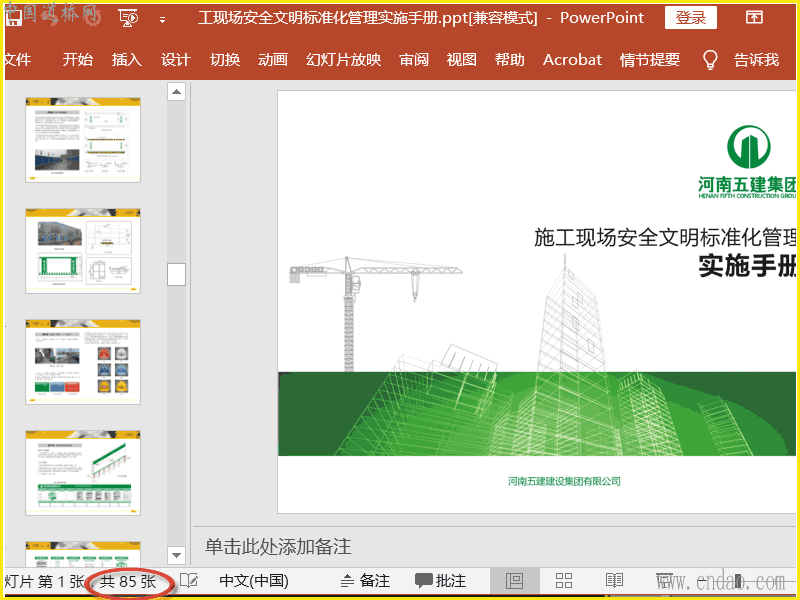Switch to Slide Sorter view icon
The image size is (800, 600).
point(564,581)
